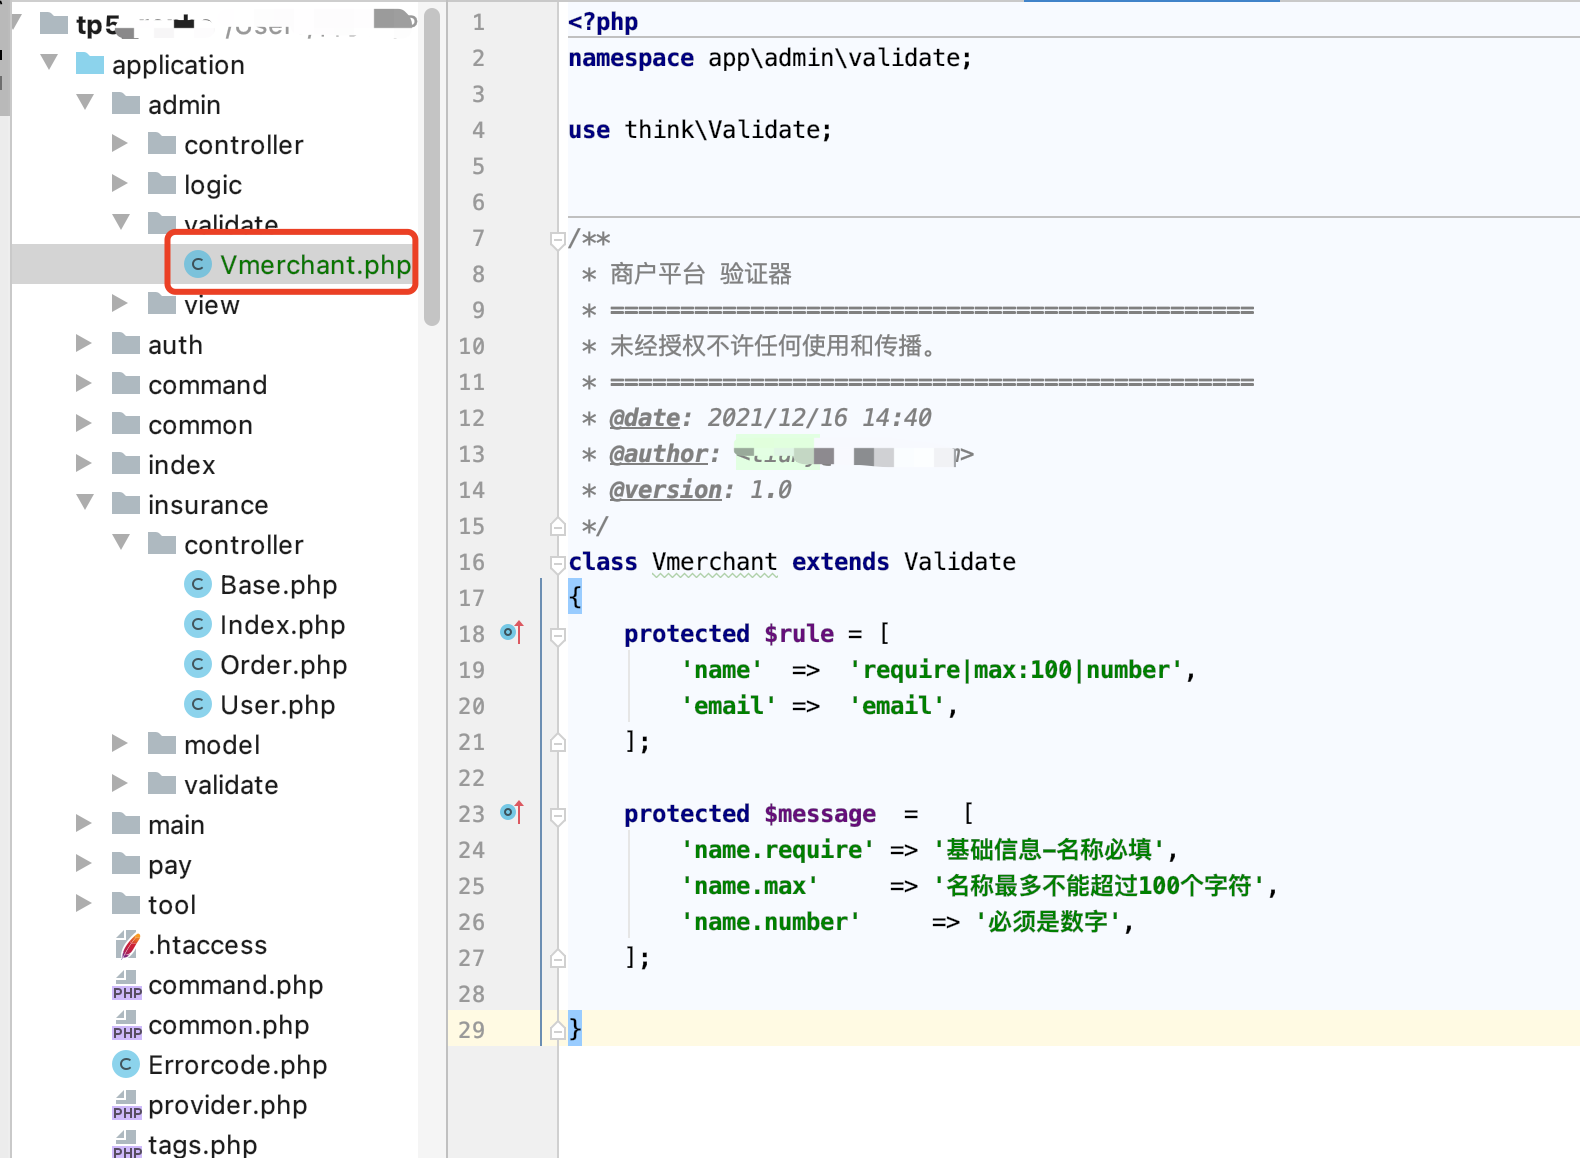
Task: Click the auth folder icon
Action: pyautogui.click(x=126, y=344)
